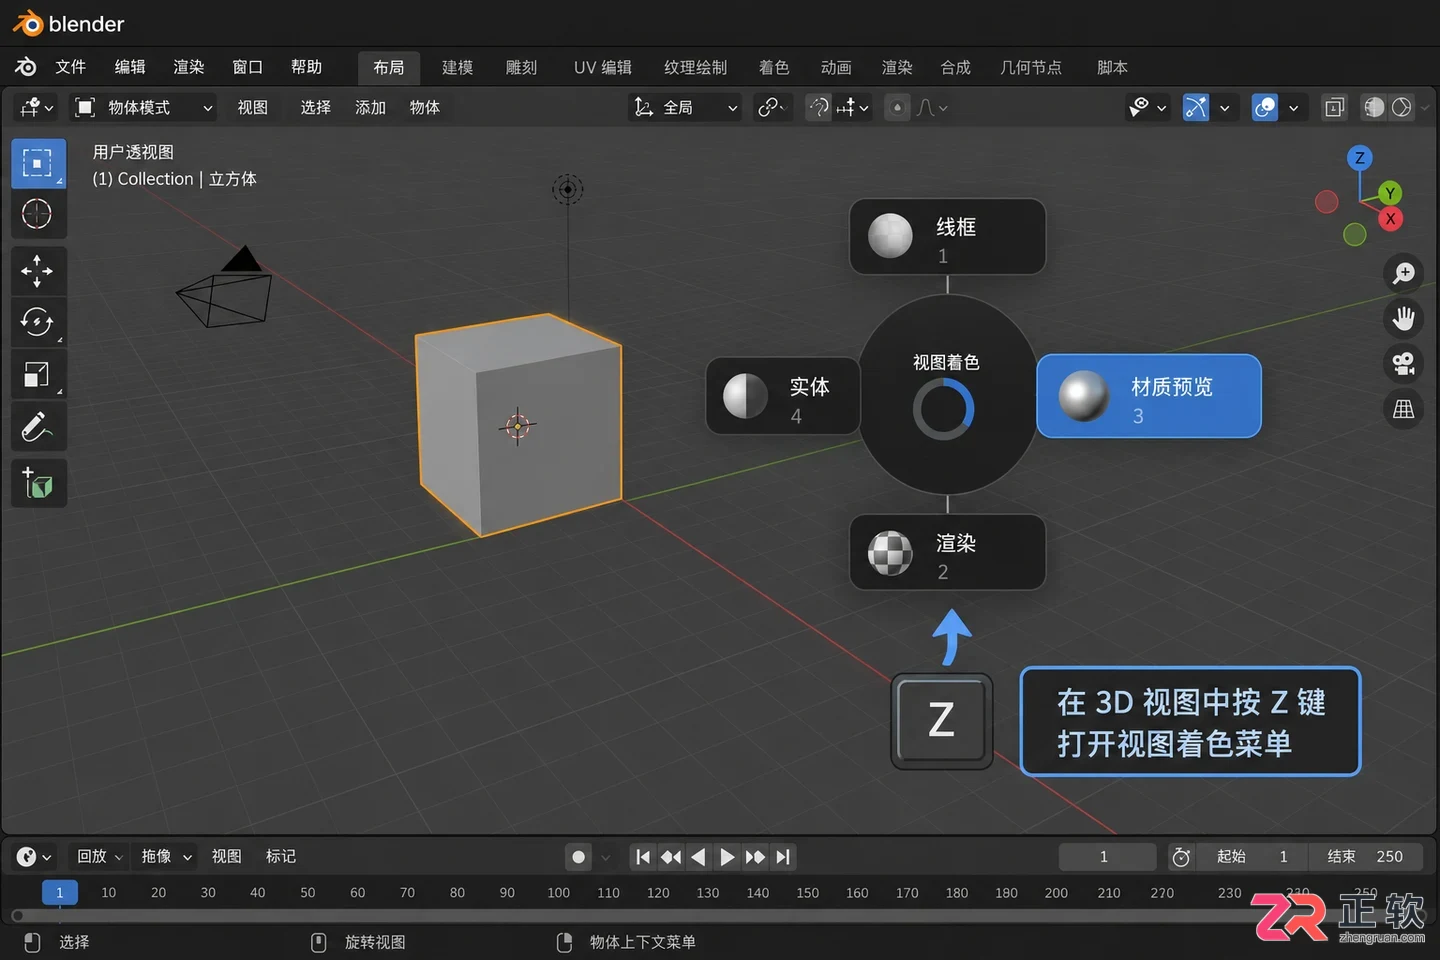This screenshot has height=960, width=1440.
Task: Click the Y axis on navigation gizmo
Action: (1390, 193)
